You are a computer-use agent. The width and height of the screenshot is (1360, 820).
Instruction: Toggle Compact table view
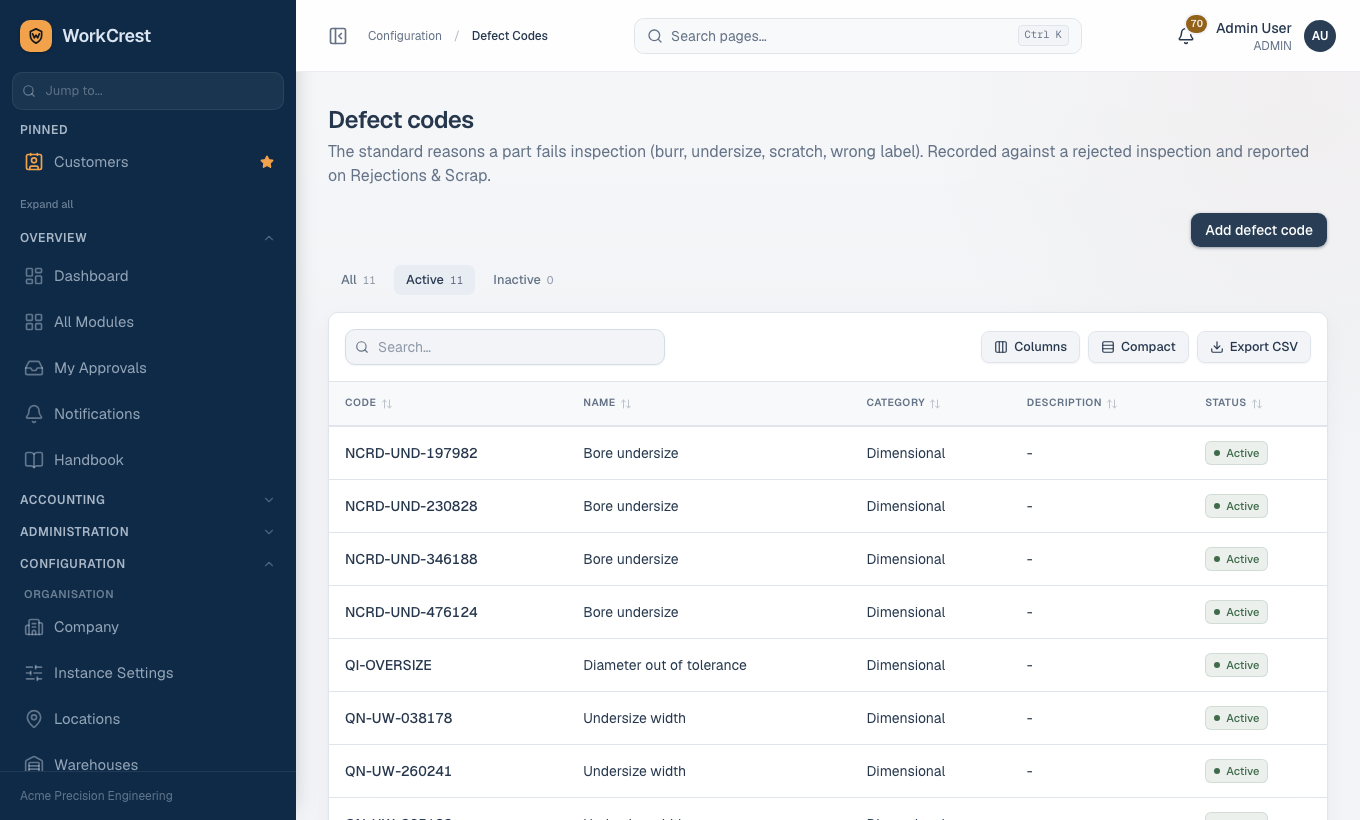[x=1138, y=347]
